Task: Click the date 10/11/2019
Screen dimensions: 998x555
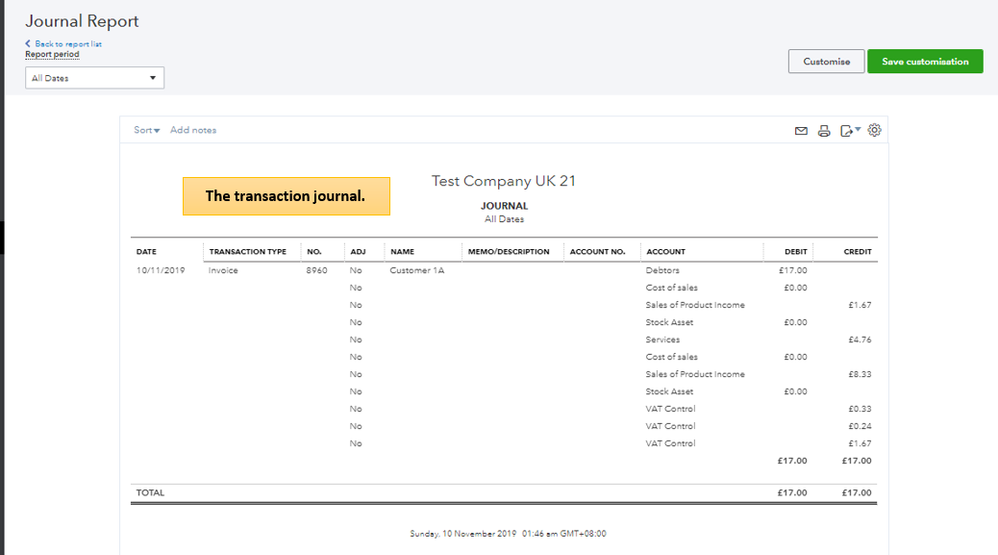Action: click(160, 270)
